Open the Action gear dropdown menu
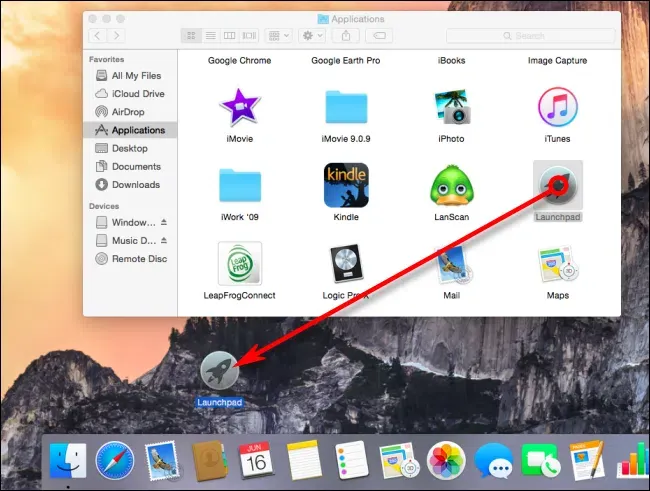This screenshot has height=491, width=650. pyautogui.click(x=309, y=35)
